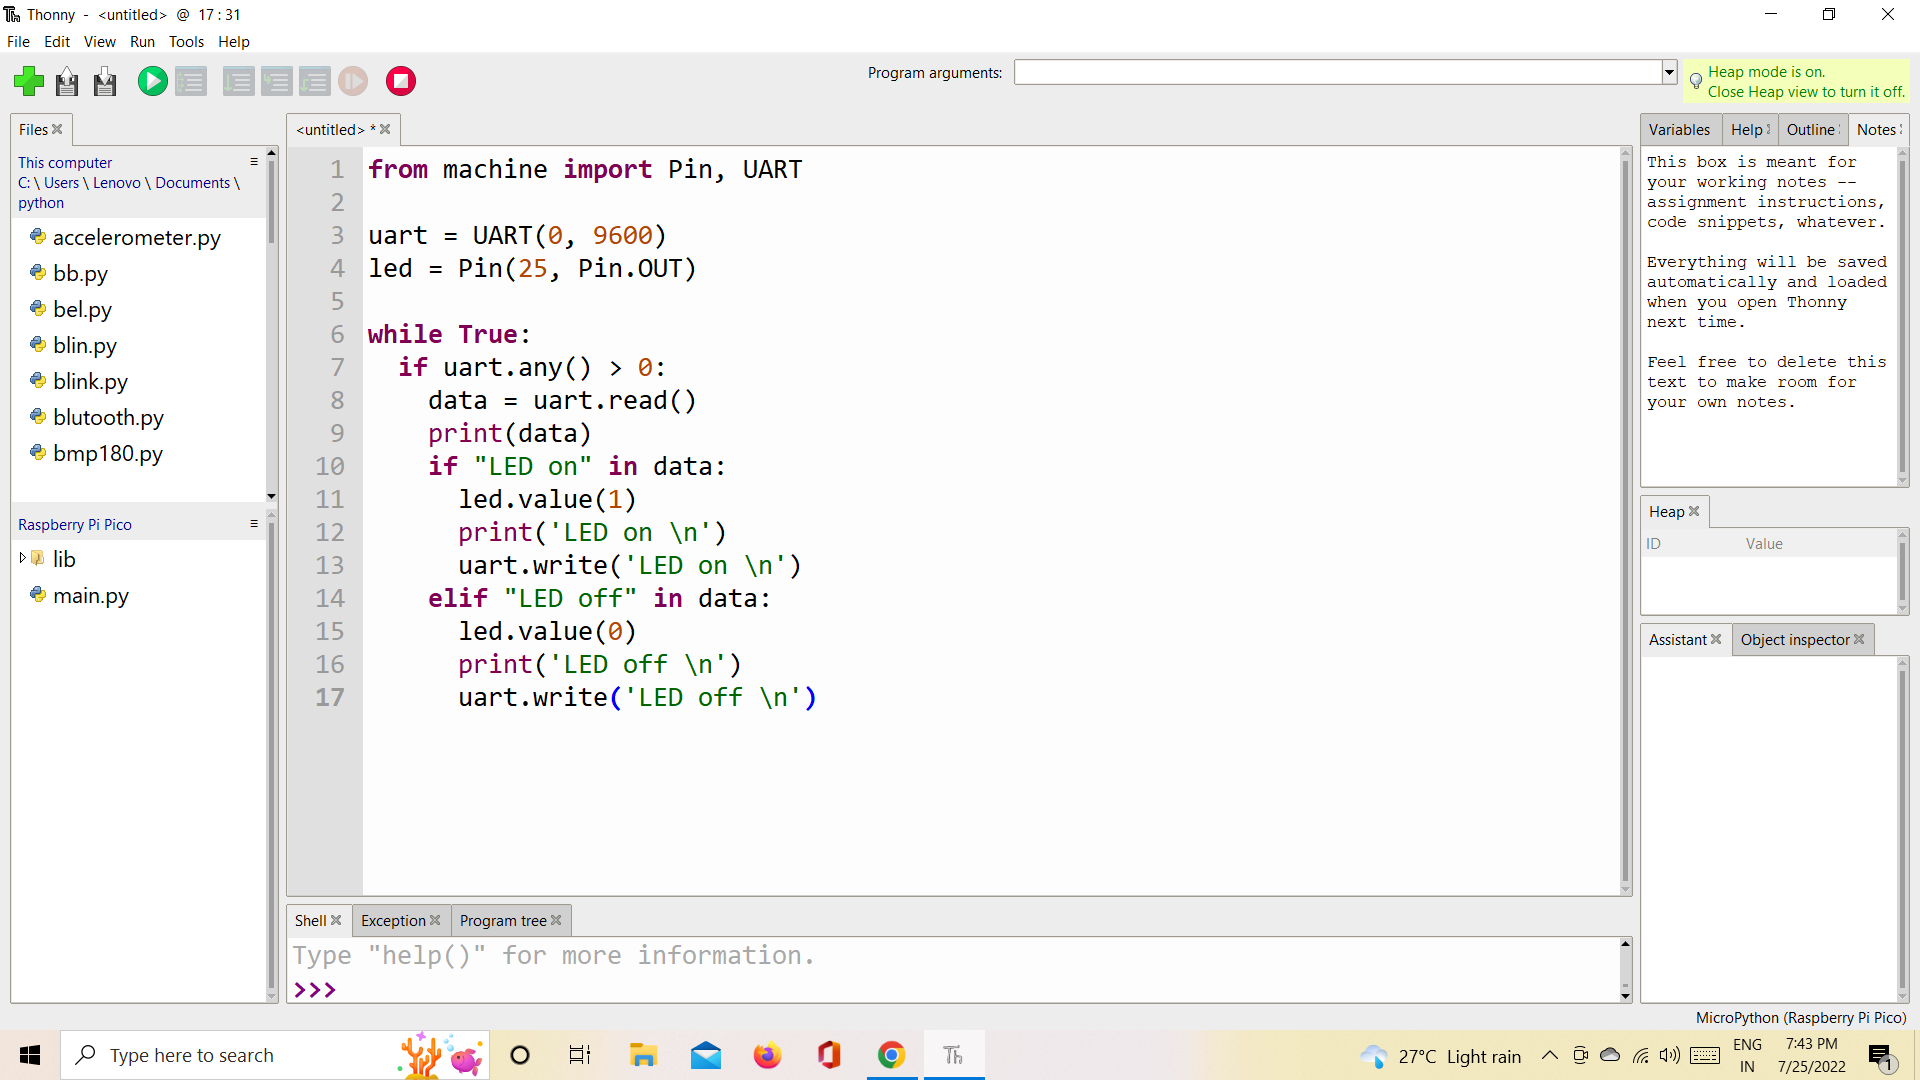This screenshot has width=1920, height=1080.
Task: Click the Shell input field
Action: tap(959, 989)
